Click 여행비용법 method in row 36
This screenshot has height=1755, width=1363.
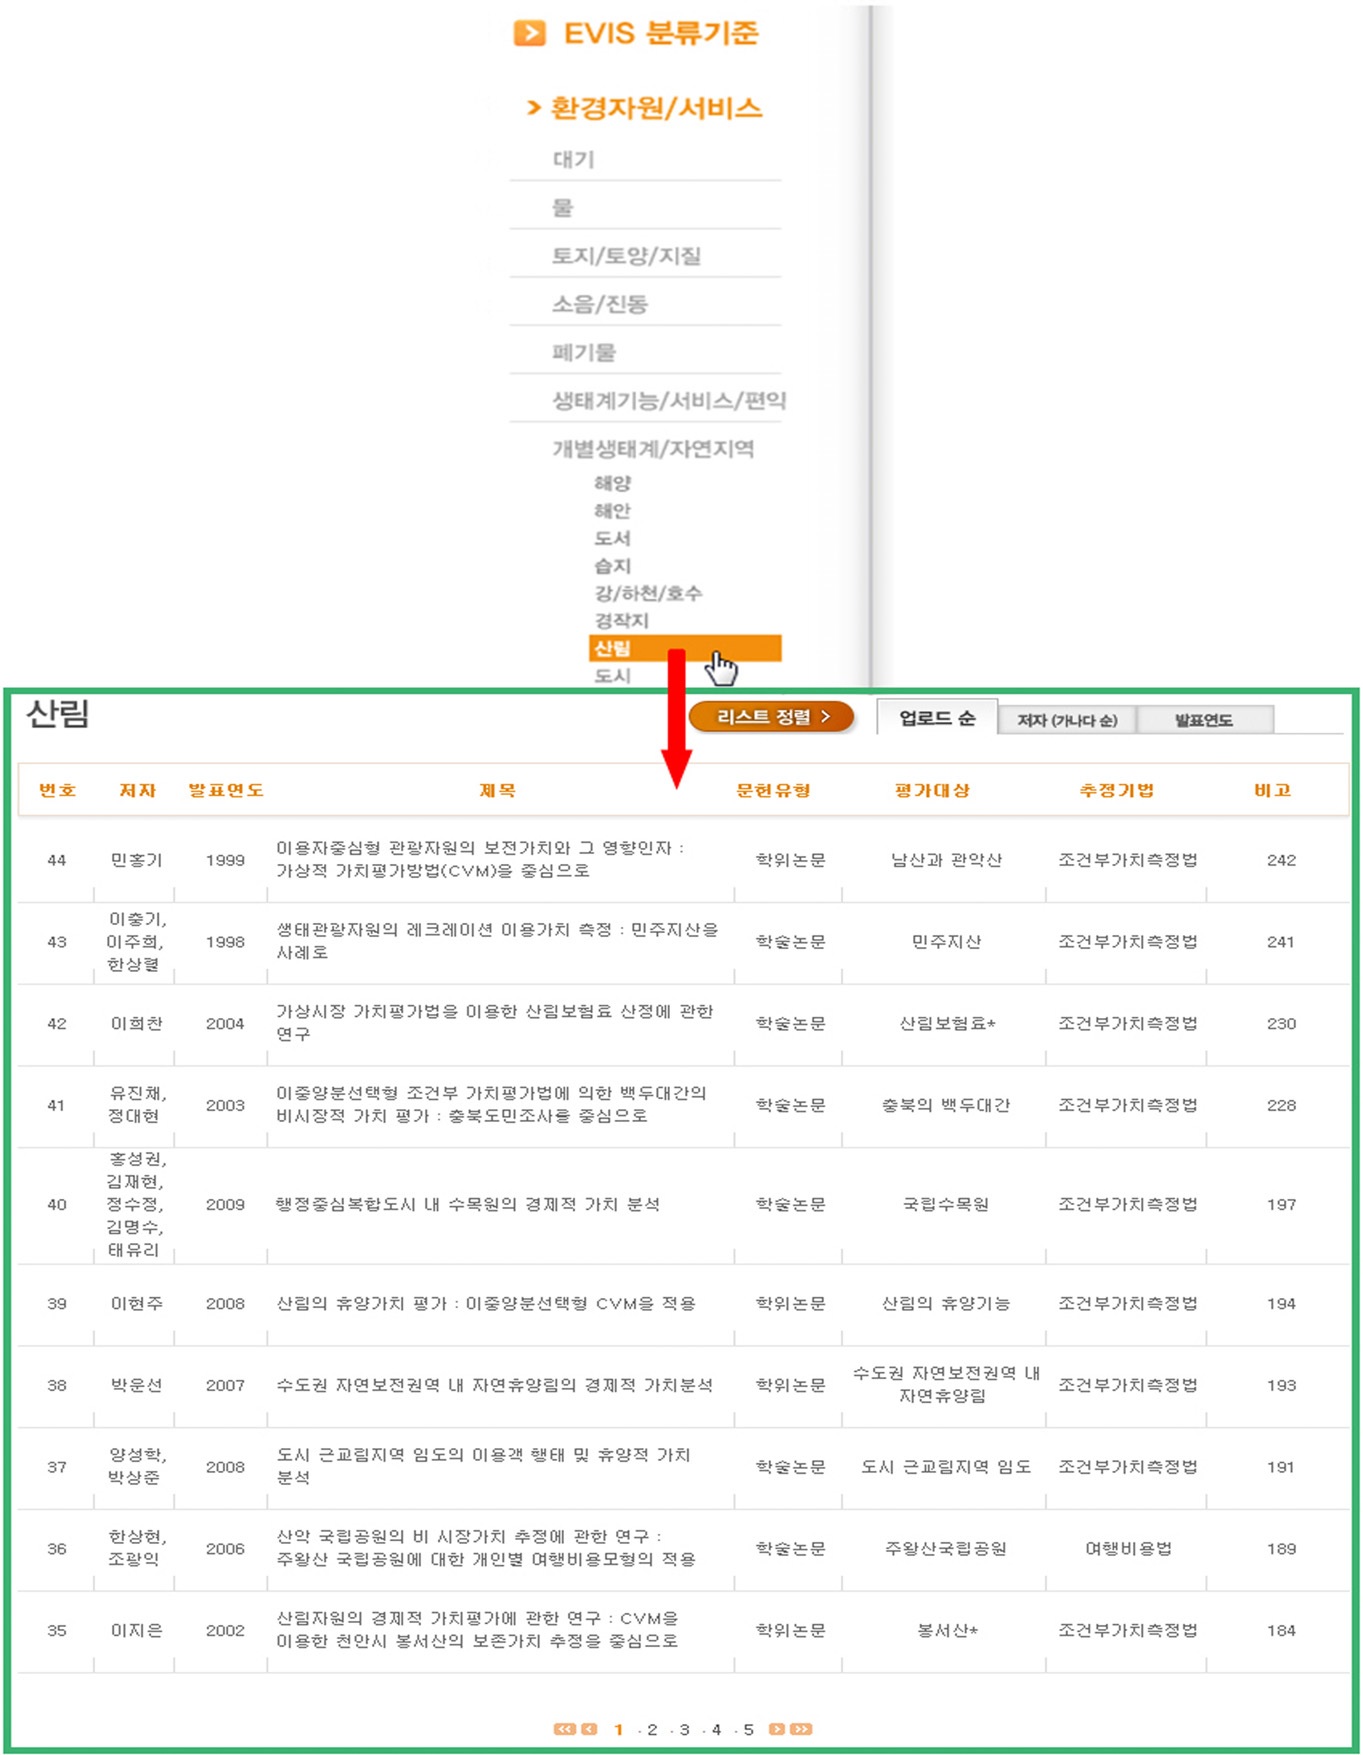click(1128, 1549)
